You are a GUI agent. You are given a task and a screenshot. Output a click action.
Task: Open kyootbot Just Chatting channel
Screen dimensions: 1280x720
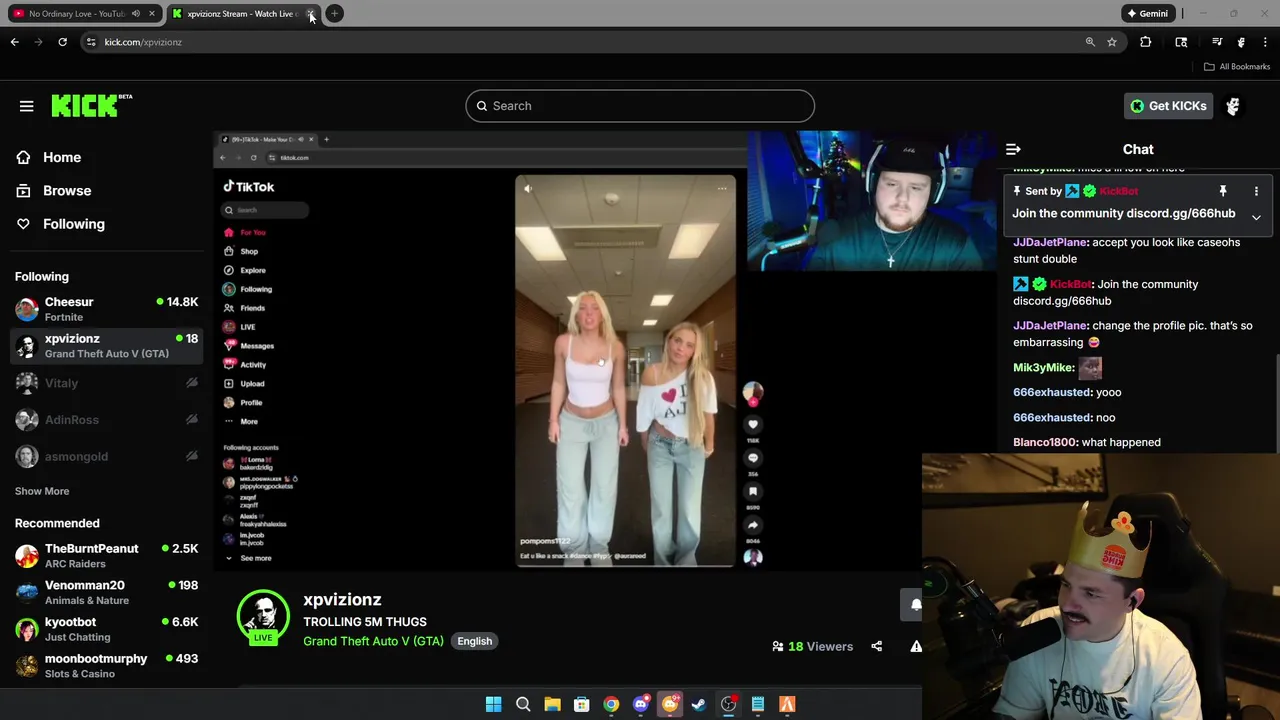[x=106, y=629]
